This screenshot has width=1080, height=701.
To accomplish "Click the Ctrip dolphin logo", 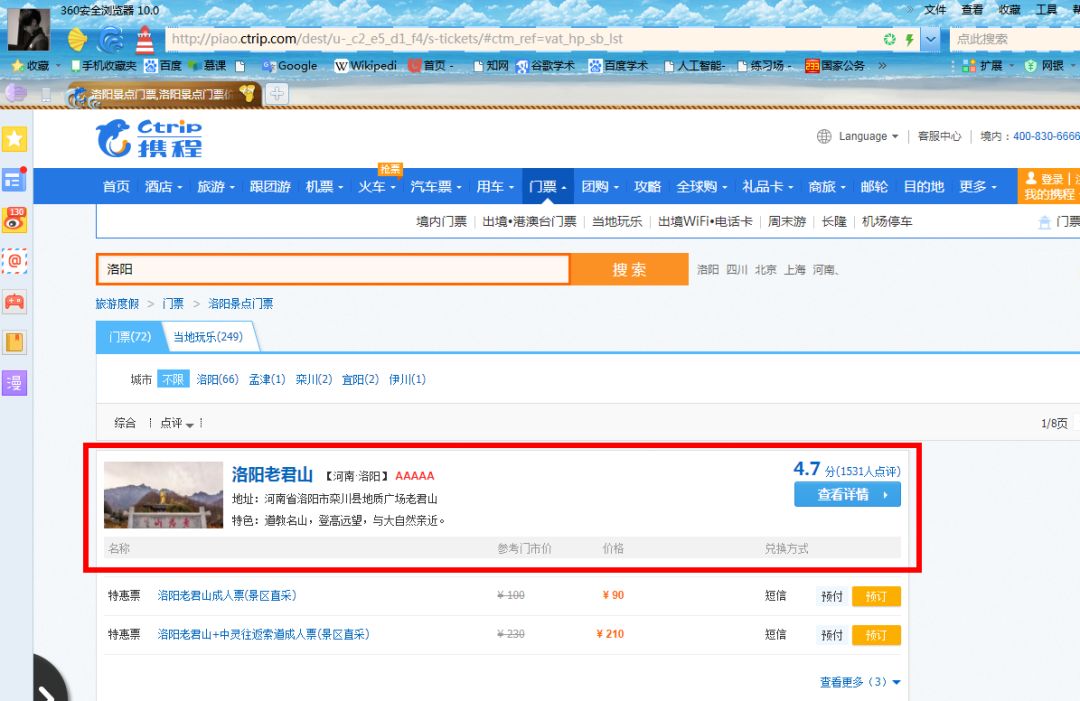I will point(114,138).
